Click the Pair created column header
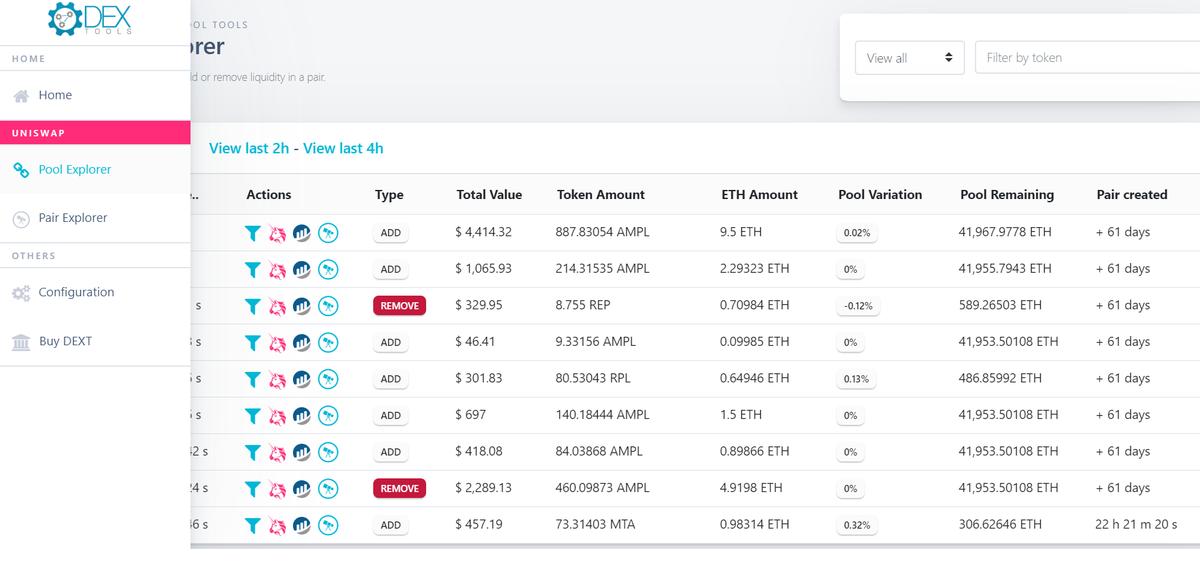 click(x=1132, y=195)
